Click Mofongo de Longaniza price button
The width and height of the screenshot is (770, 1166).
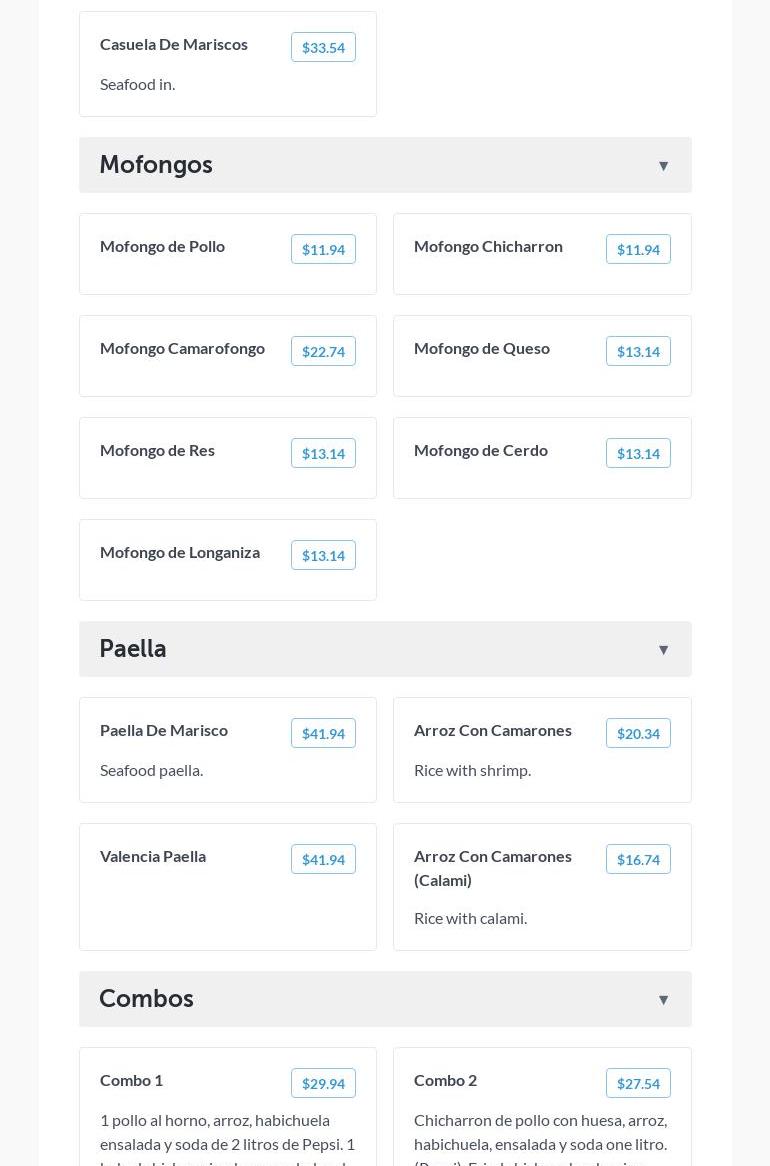tap(323, 556)
